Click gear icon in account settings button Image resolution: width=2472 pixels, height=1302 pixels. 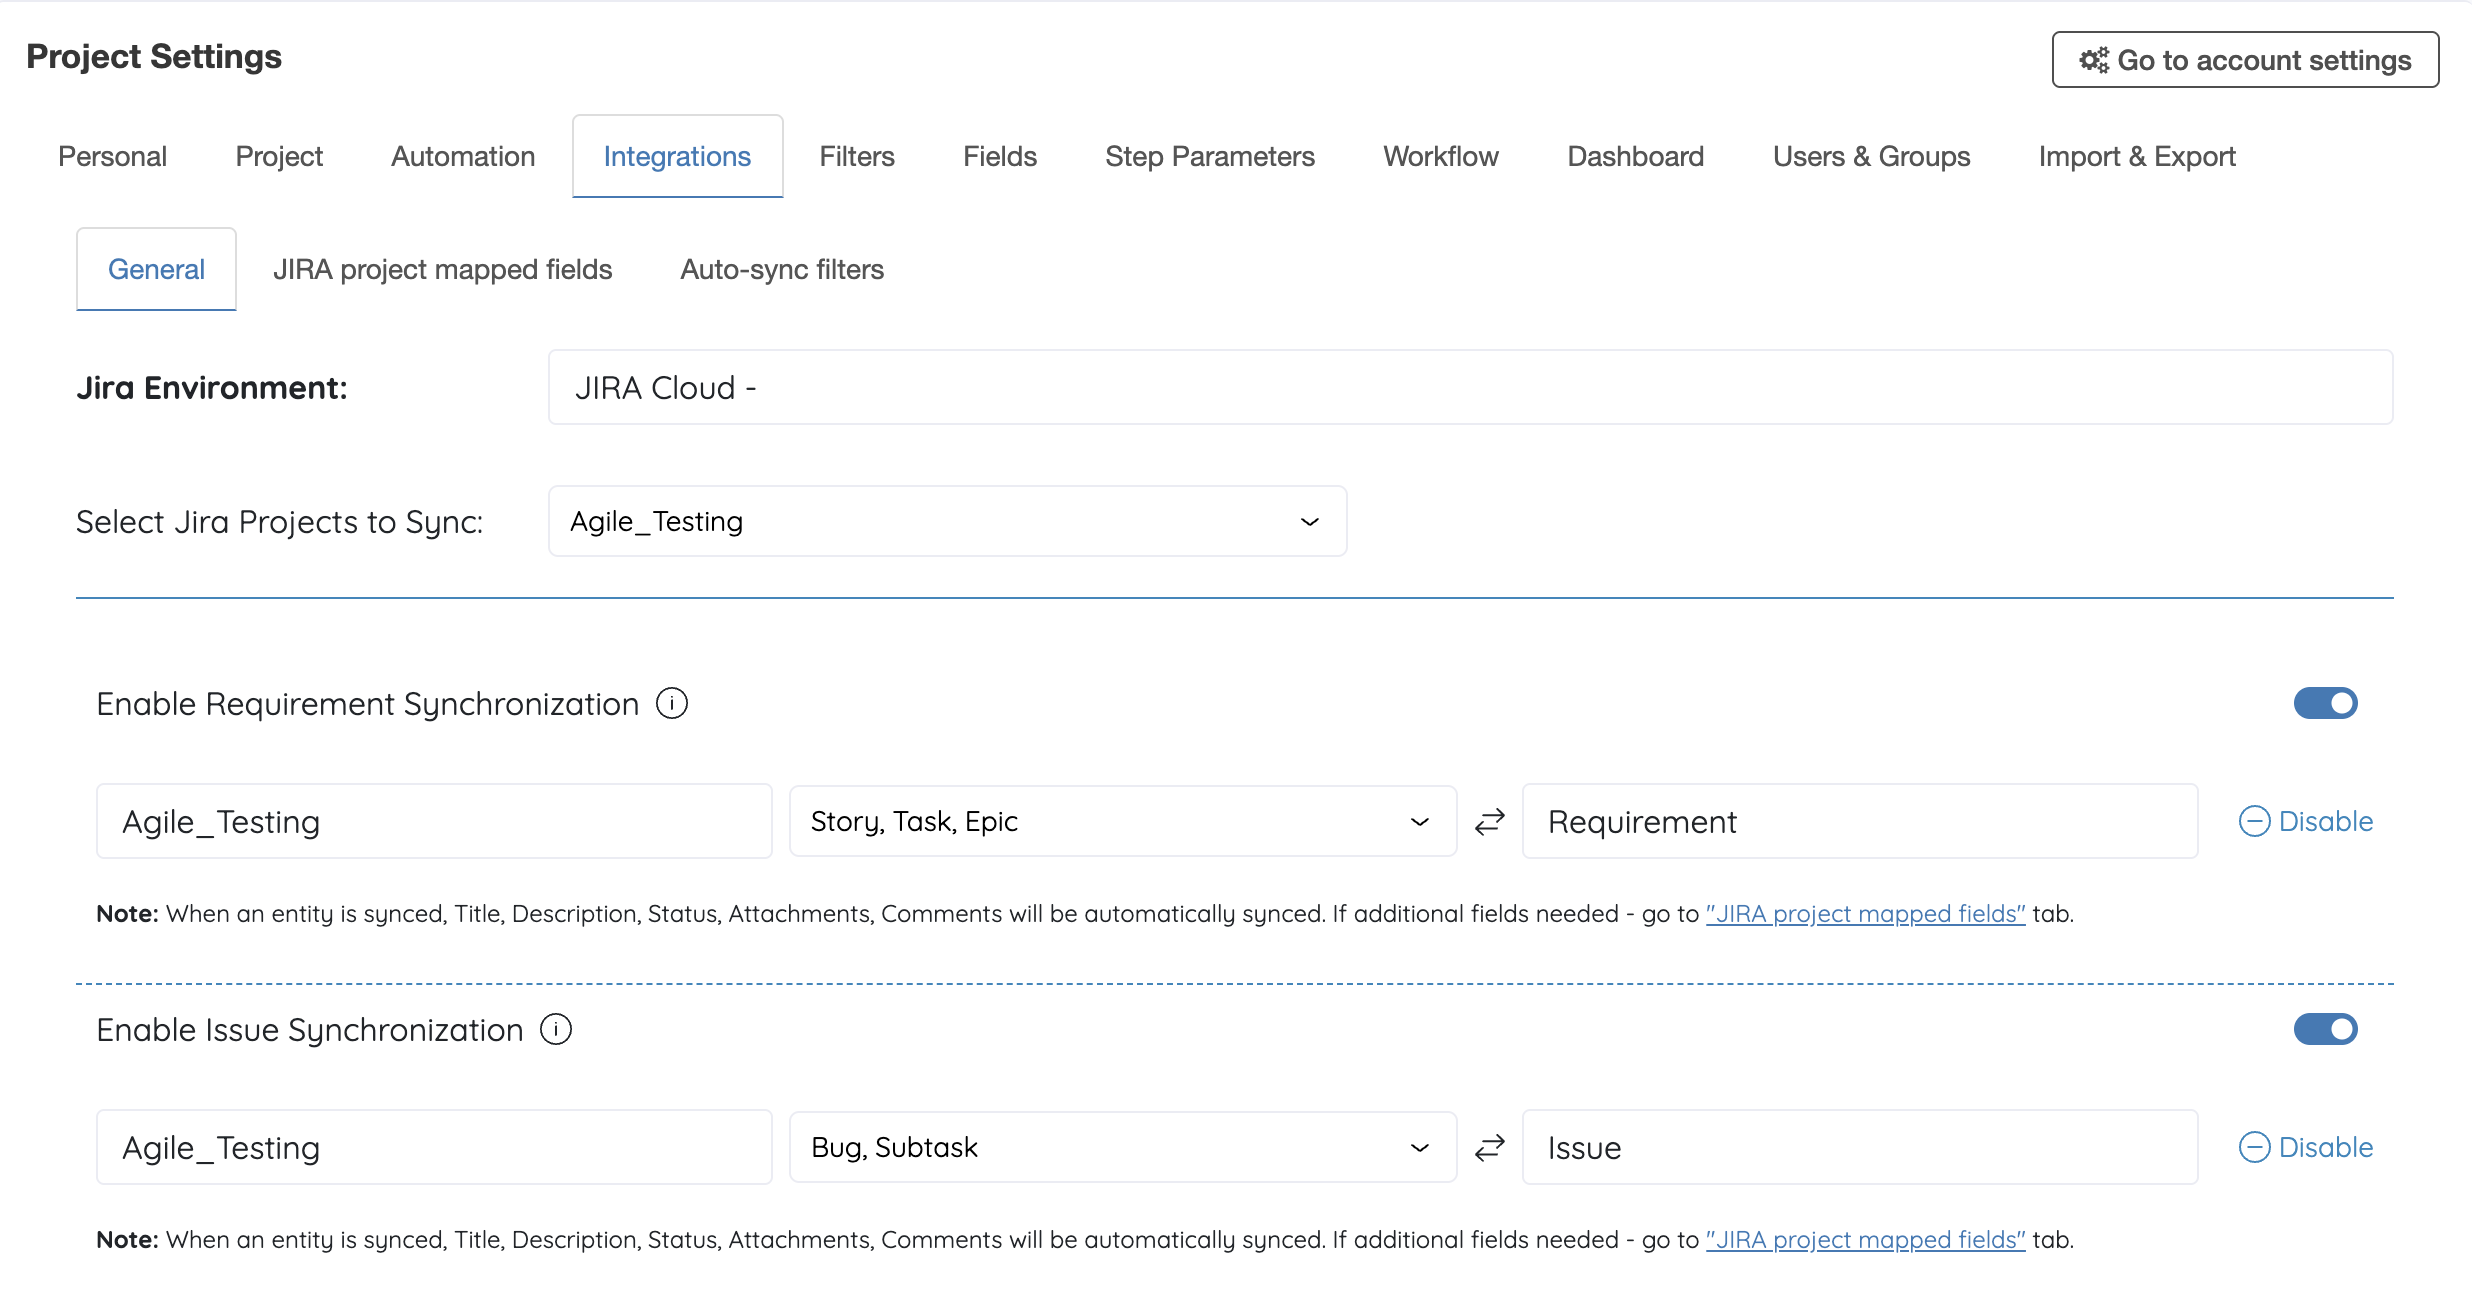tap(2094, 60)
